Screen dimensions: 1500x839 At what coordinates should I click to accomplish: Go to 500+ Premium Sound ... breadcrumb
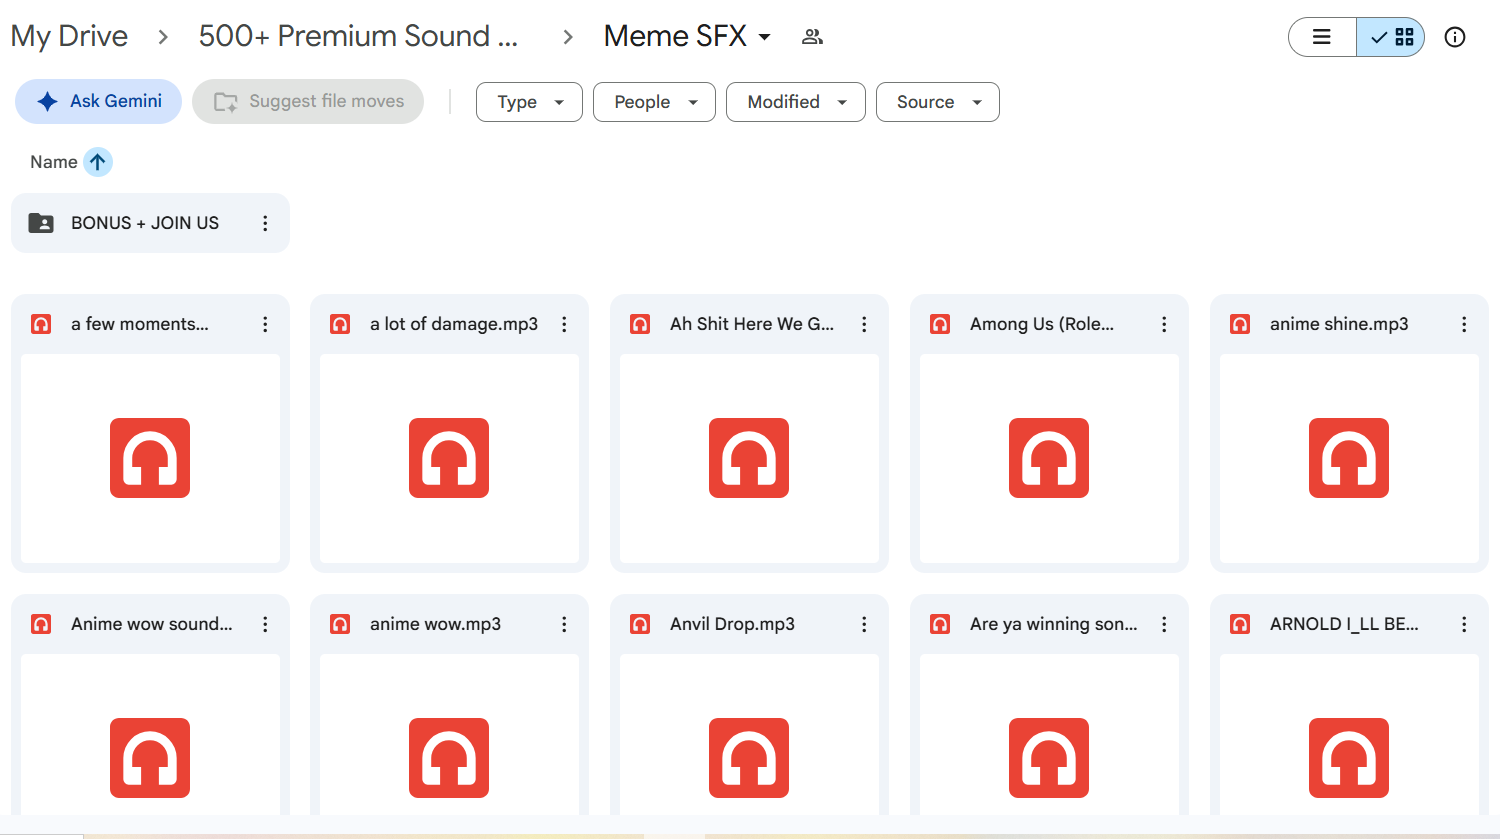click(x=358, y=36)
